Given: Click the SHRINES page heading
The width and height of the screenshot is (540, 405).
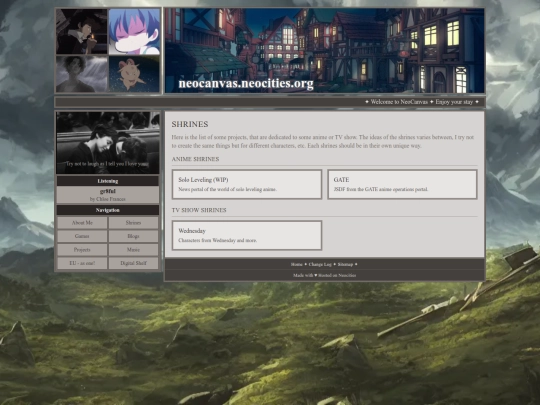Looking at the screenshot, I should point(190,124).
